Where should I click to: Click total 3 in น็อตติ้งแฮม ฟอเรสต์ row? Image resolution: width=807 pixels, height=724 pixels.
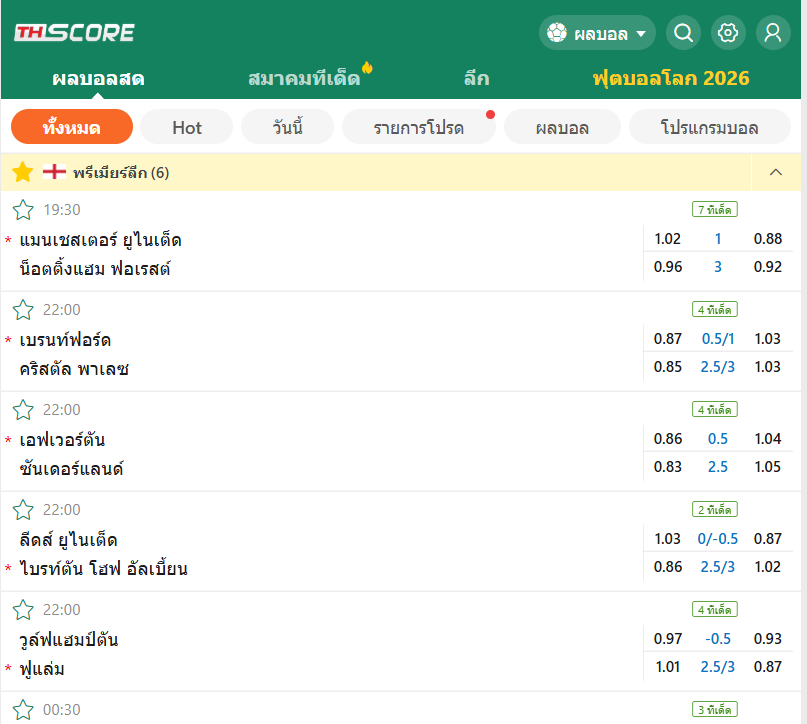point(717,267)
